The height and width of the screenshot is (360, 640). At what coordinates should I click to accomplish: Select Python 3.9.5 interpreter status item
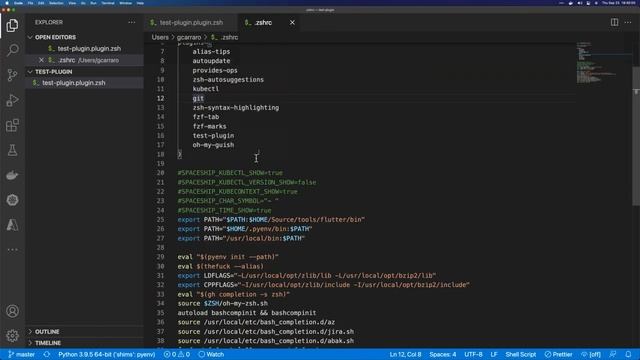click(107, 354)
